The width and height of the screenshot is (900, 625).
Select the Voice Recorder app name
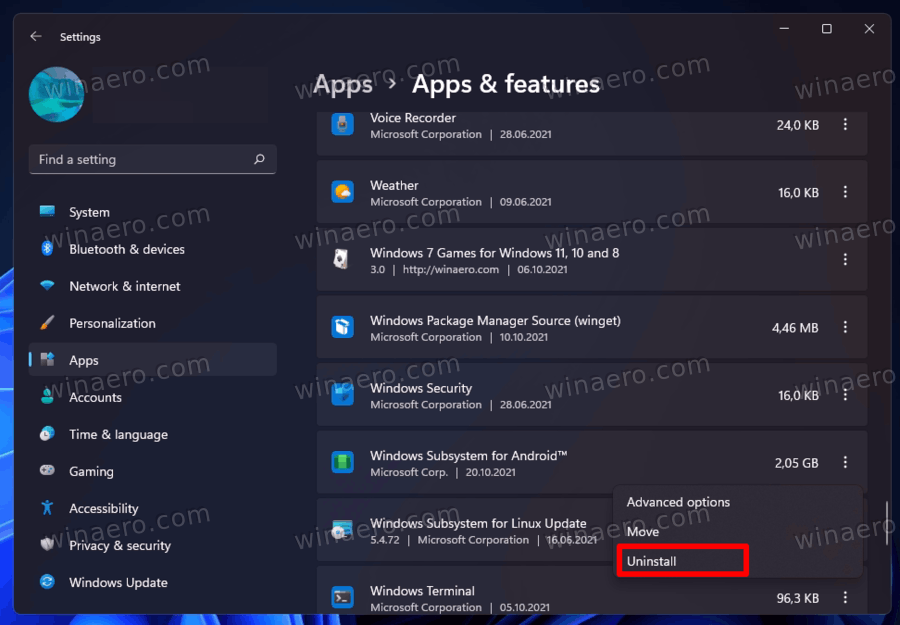point(413,118)
